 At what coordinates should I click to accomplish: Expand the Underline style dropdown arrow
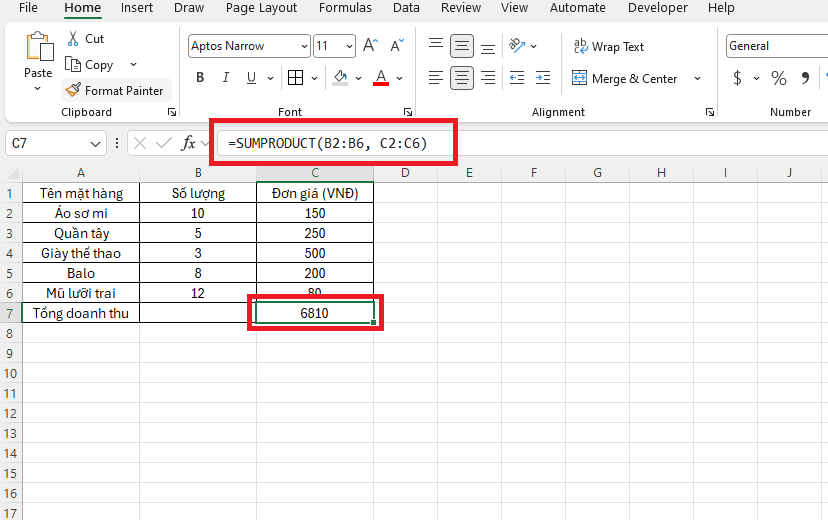(270, 78)
